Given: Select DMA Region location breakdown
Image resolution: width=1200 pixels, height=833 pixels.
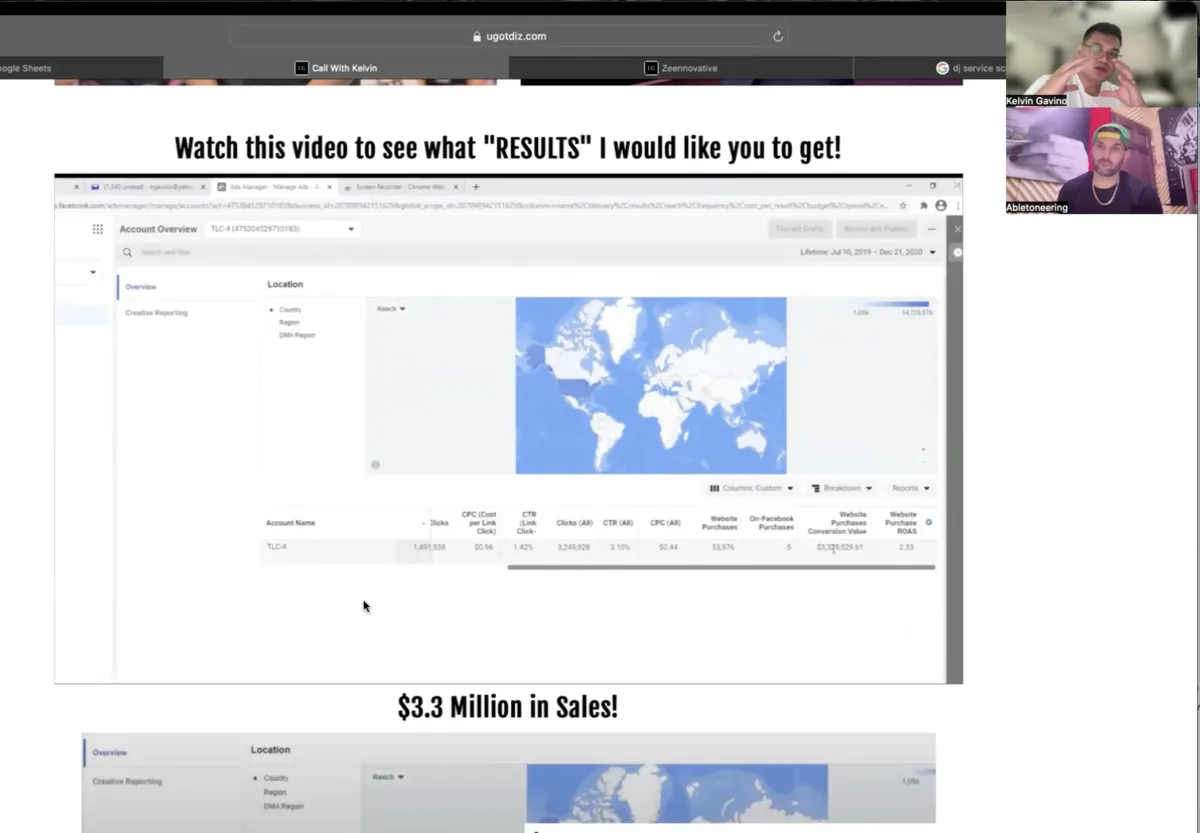Looking at the screenshot, I should pos(297,335).
